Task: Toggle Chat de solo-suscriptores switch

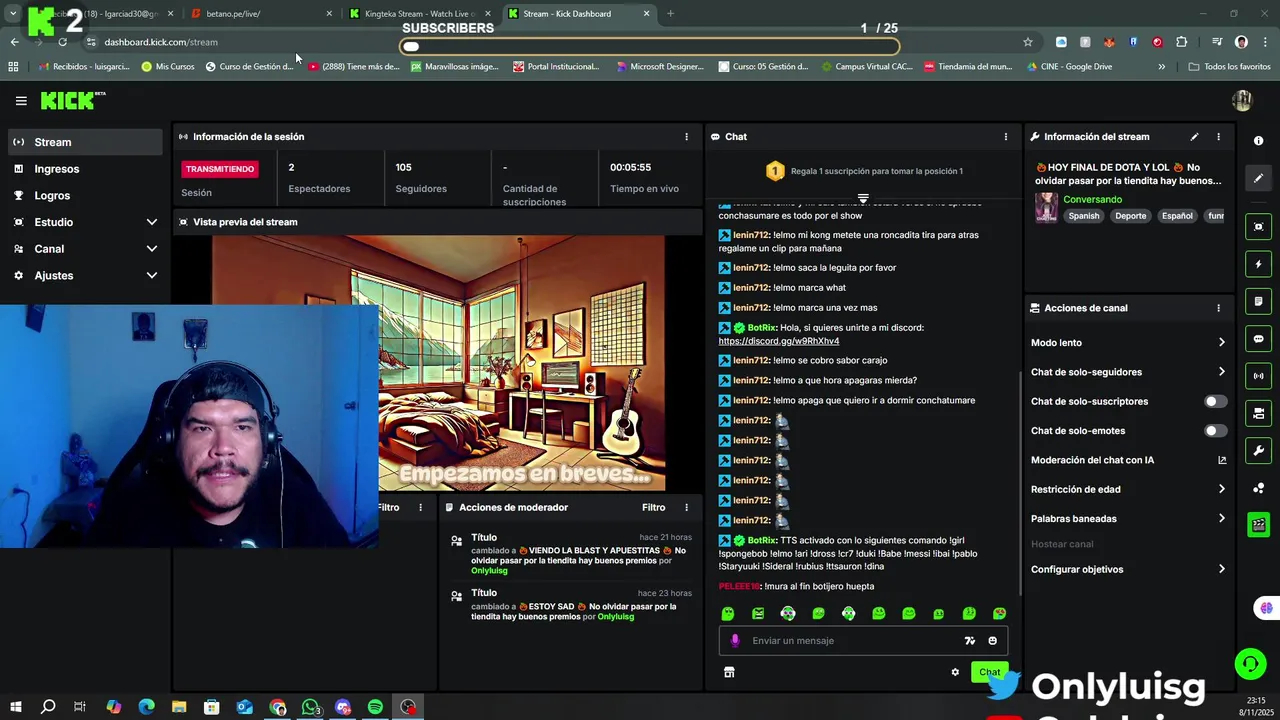Action: (1215, 402)
